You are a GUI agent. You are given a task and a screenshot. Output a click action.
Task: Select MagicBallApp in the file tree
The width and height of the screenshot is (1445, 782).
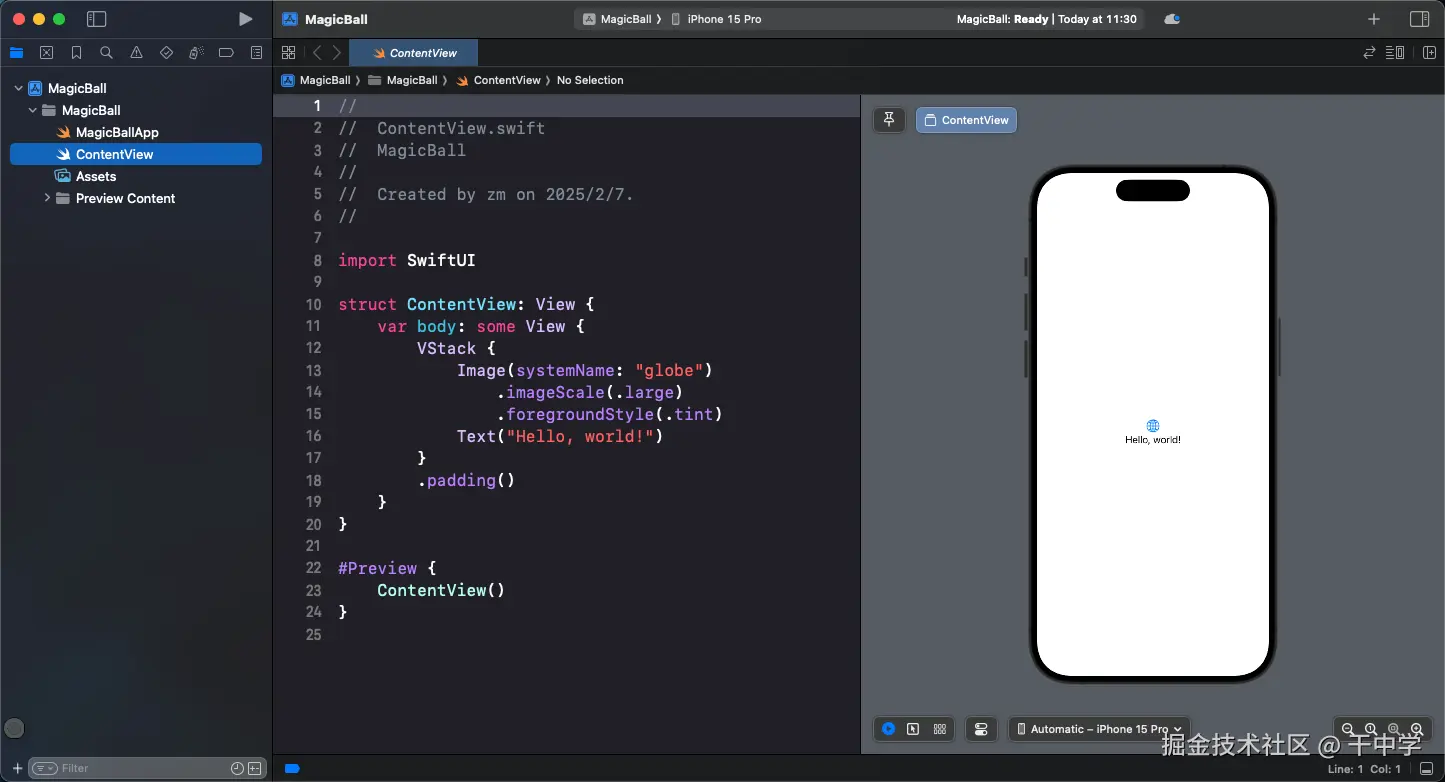tap(117, 132)
